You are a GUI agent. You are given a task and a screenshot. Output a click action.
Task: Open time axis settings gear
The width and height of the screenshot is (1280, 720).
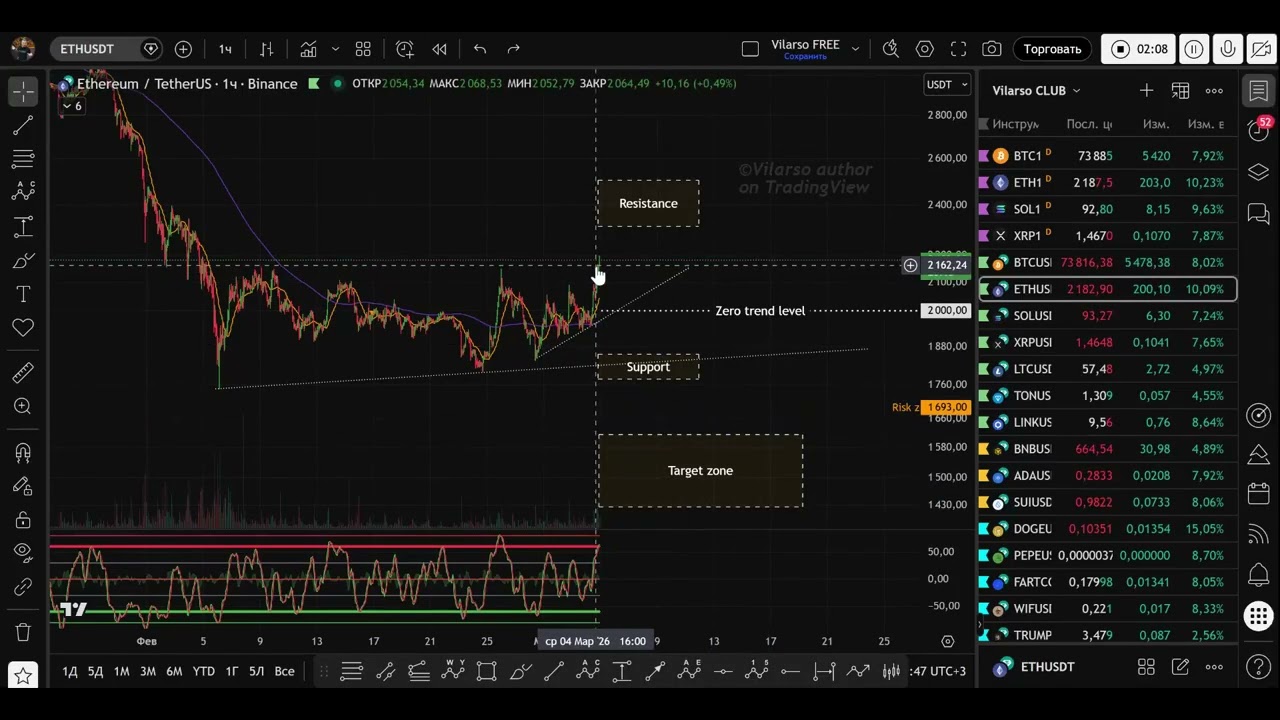[948, 641]
